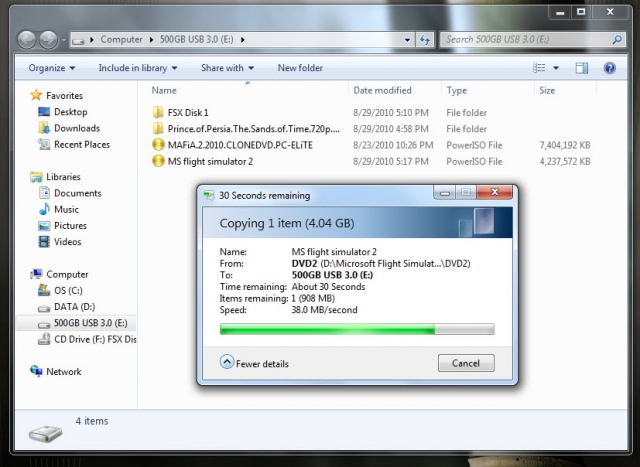Click file name 'MS flight simulator 2' in list

pyautogui.click(x=210, y=162)
